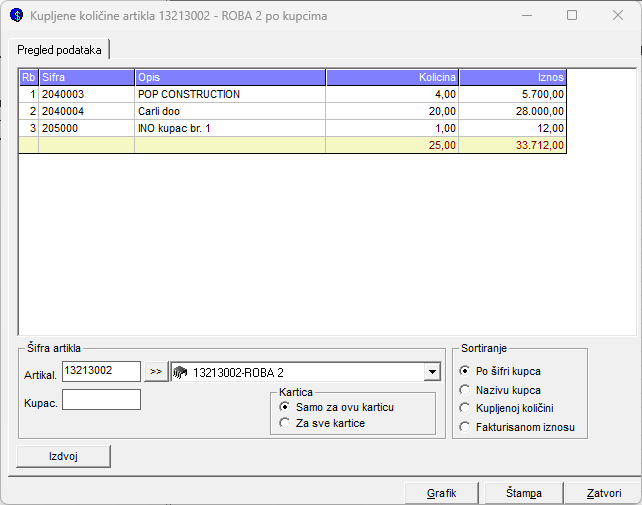Open the Grafik chart button
The width and height of the screenshot is (642, 505).
[441, 493]
